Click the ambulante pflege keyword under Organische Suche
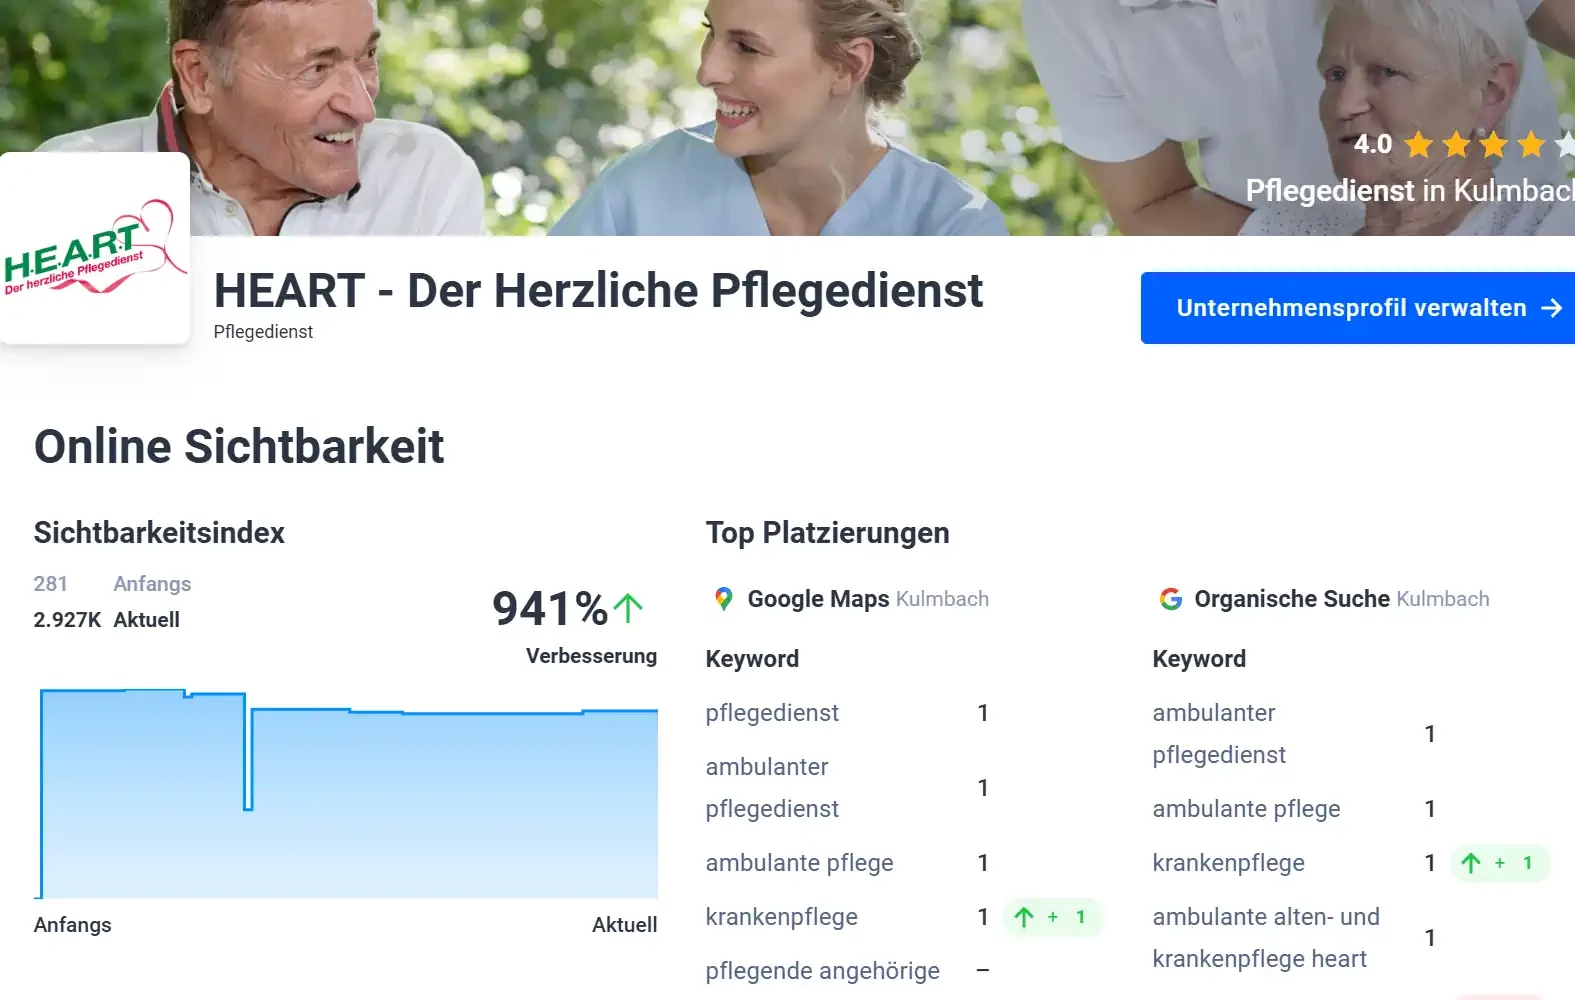1575x1000 pixels. [1246, 809]
